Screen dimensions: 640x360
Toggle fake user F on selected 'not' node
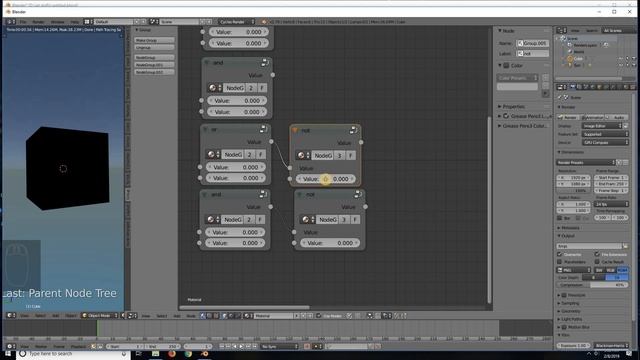[351, 156]
